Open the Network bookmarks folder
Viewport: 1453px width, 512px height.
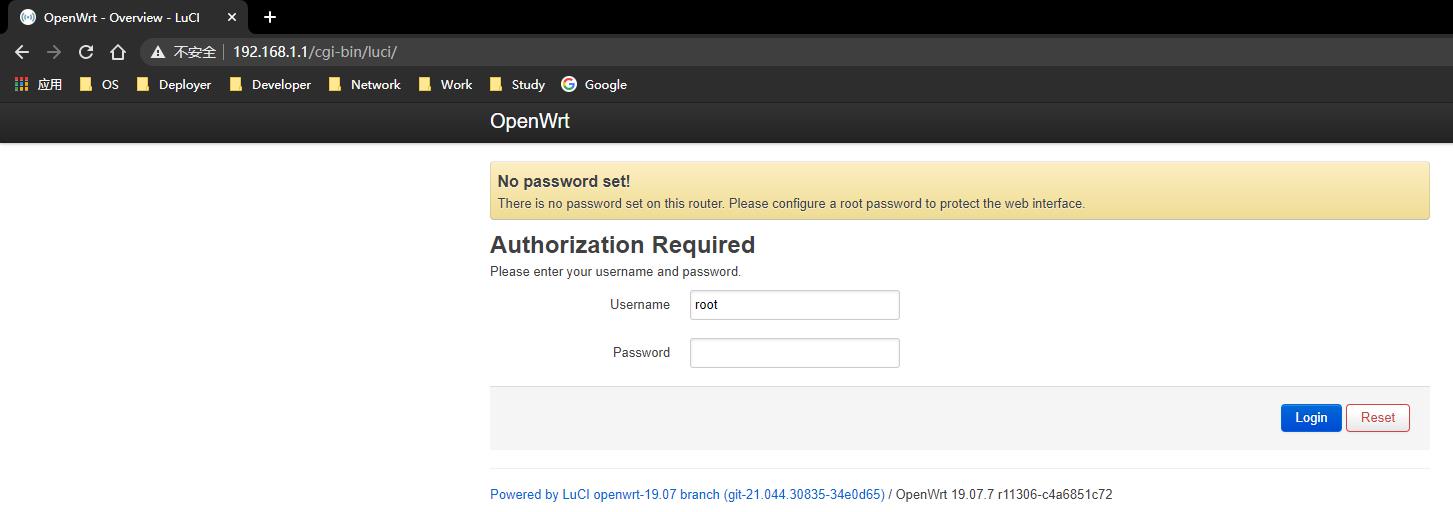[365, 85]
